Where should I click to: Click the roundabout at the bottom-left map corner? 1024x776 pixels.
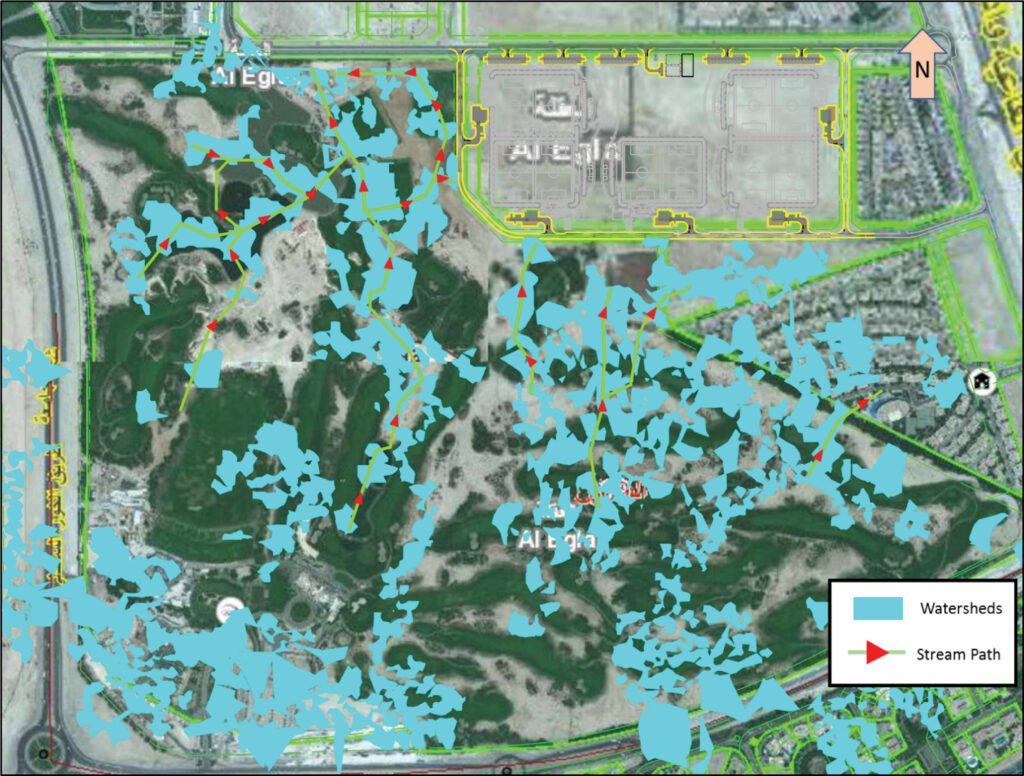[x=41, y=754]
